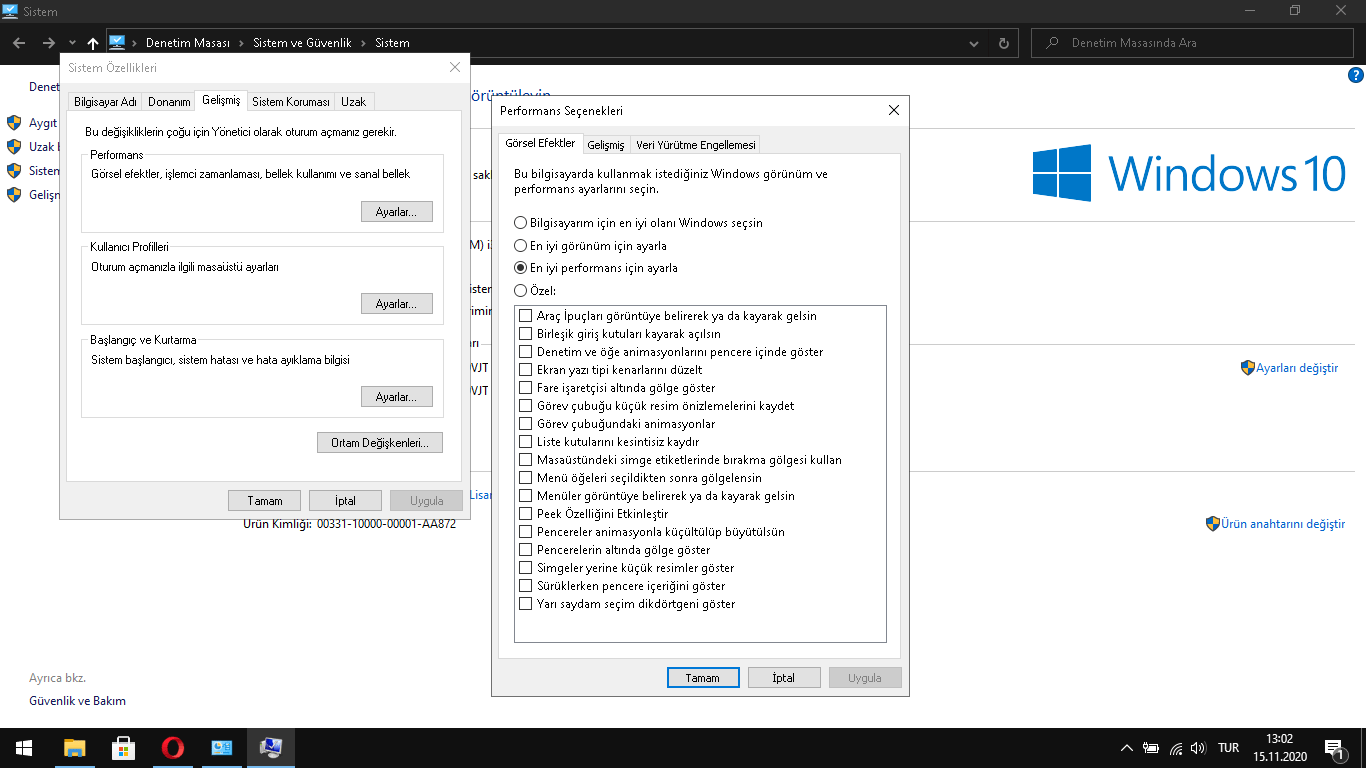Screen dimensions: 1366x768
Task: Open the TUR input language indicator
Action: (x=1229, y=748)
